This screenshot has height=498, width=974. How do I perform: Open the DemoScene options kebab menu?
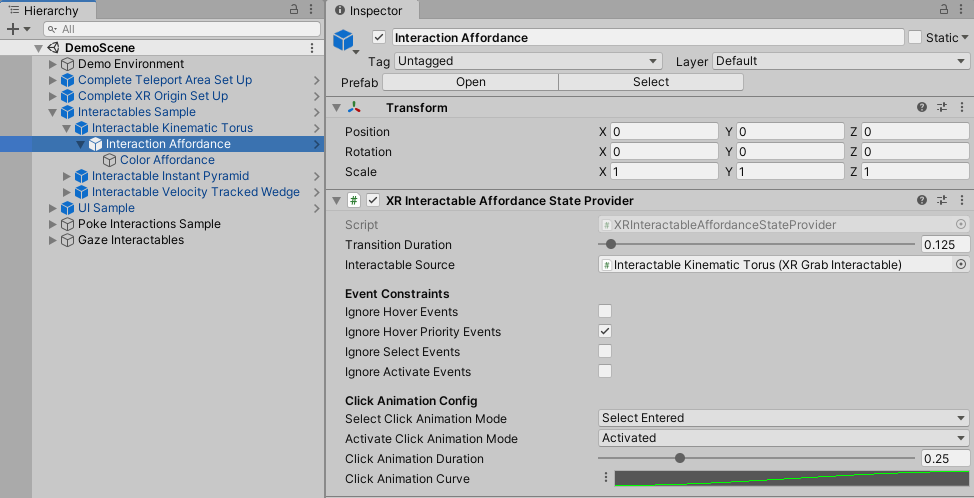[312, 48]
